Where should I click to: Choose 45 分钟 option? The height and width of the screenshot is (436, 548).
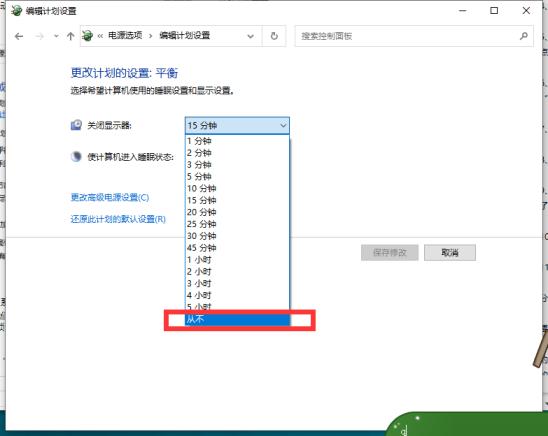[237, 248]
